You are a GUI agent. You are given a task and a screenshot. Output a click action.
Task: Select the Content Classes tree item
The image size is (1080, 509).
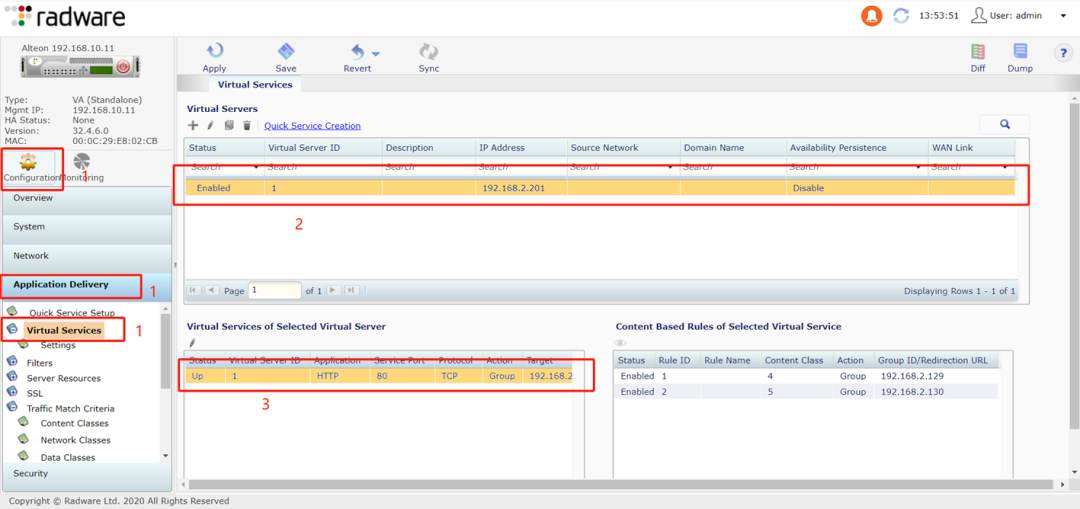tap(74, 424)
